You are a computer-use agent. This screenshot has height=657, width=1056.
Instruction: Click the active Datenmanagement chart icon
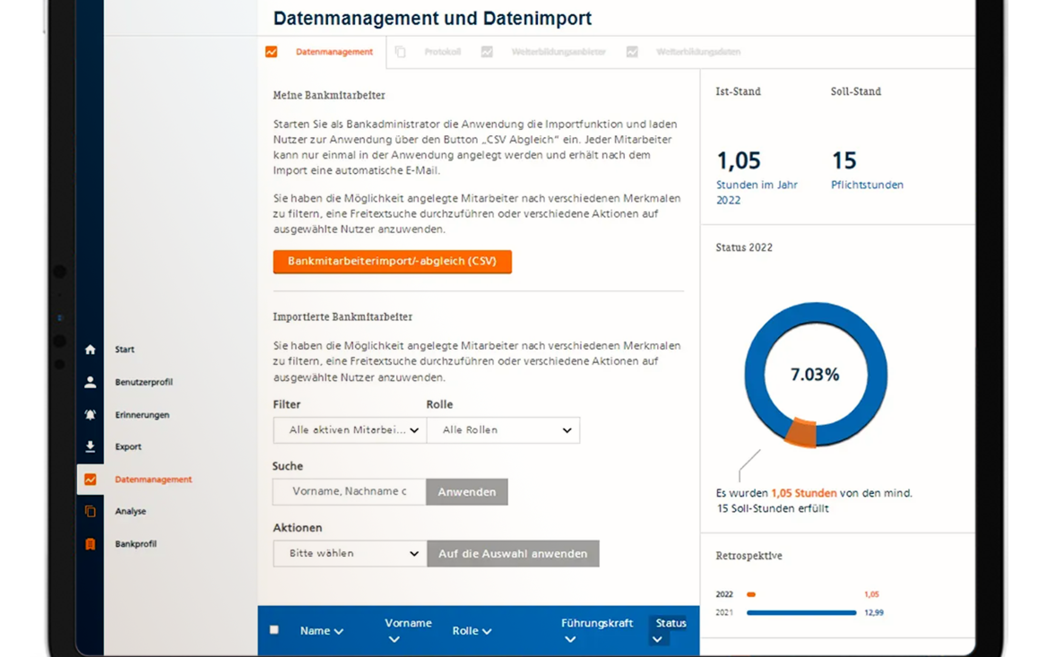90,479
